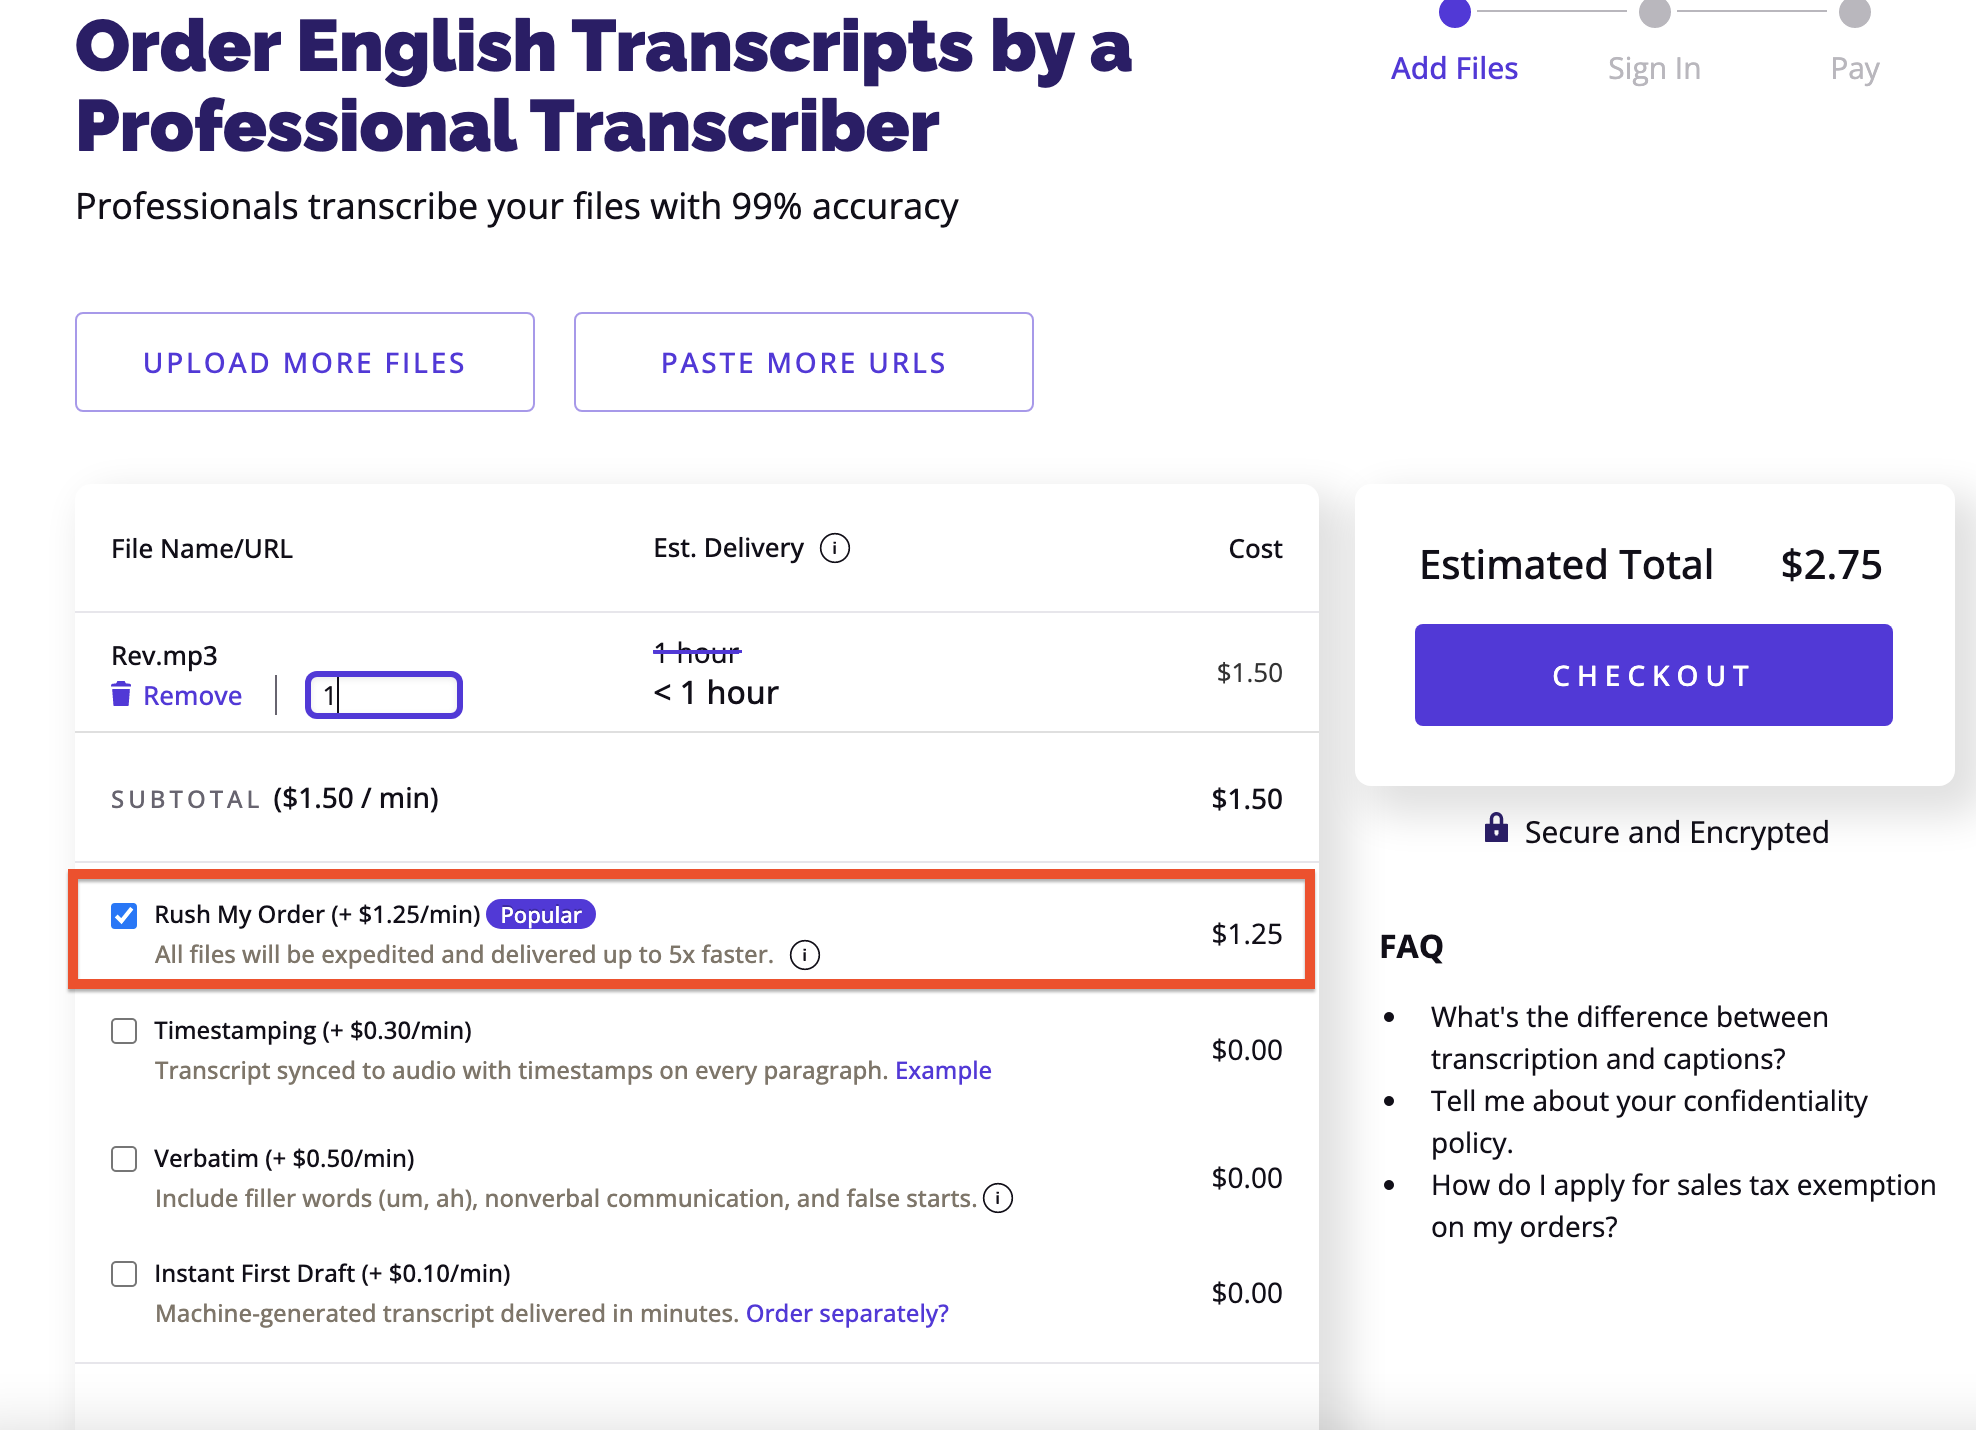
Task: Click the Rush My Order info icon
Action: point(805,955)
